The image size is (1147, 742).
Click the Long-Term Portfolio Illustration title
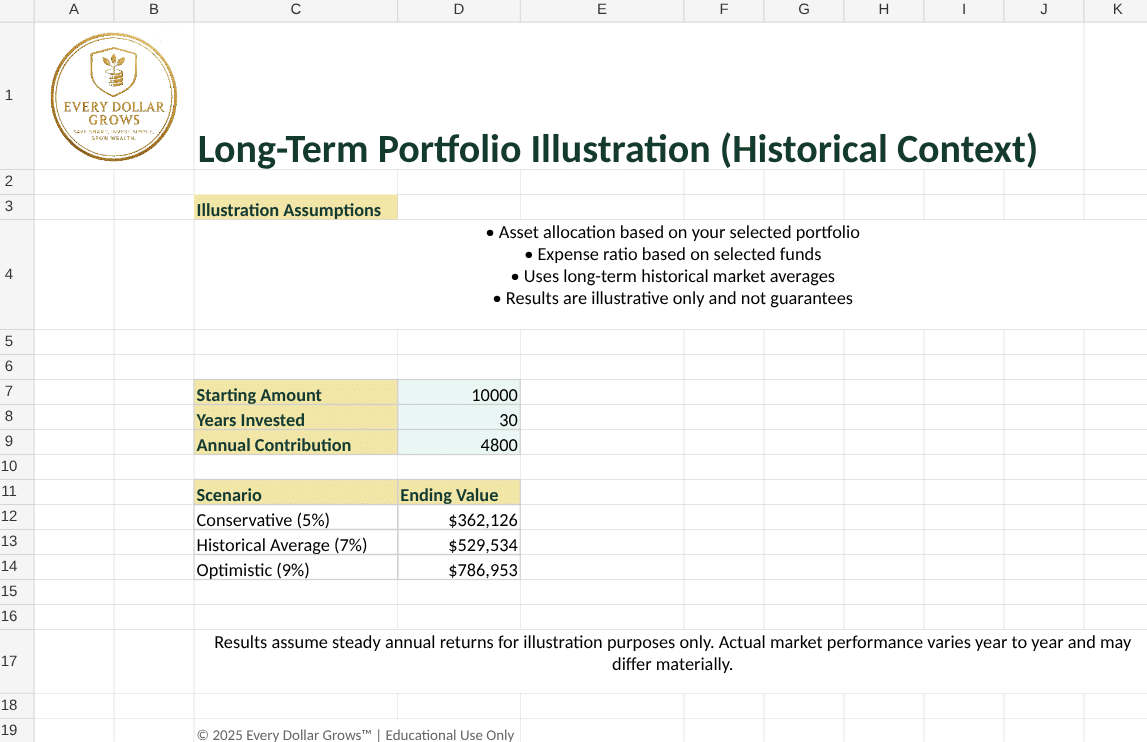click(x=617, y=149)
